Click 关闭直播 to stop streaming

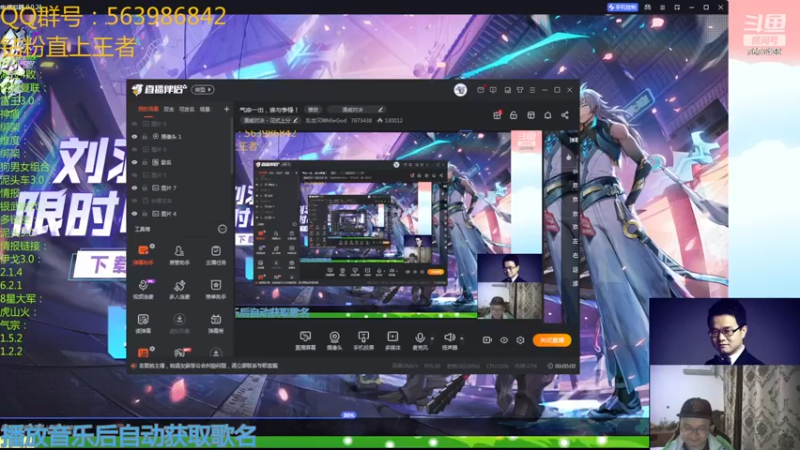coord(552,340)
